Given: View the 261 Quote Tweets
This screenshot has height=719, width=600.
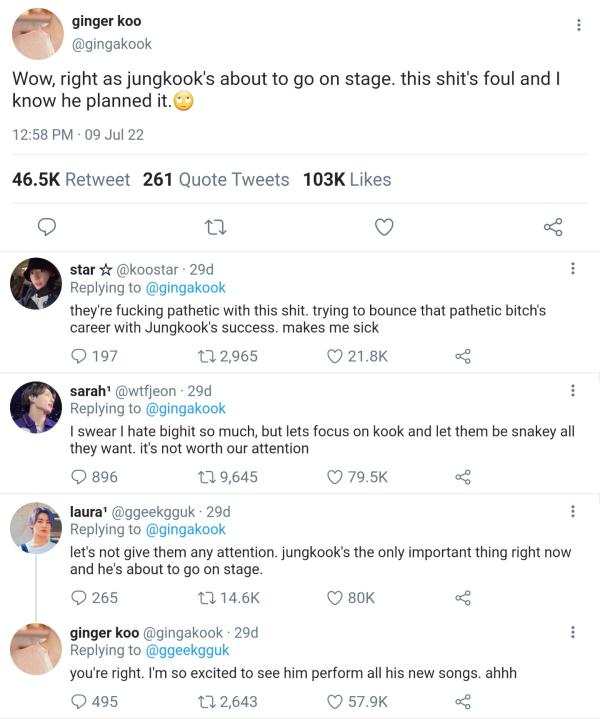Looking at the screenshot, I should (x=216, y=180).
